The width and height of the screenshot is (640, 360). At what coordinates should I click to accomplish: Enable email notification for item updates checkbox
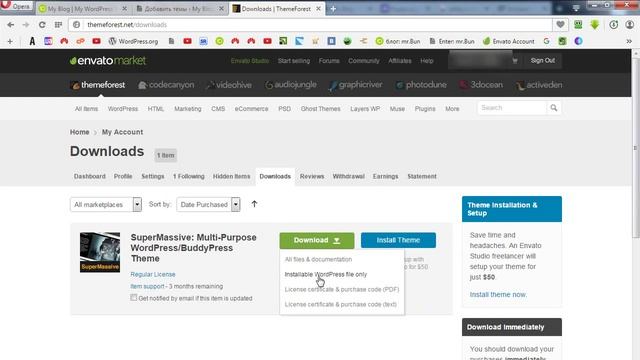click(x=133, y=298)
